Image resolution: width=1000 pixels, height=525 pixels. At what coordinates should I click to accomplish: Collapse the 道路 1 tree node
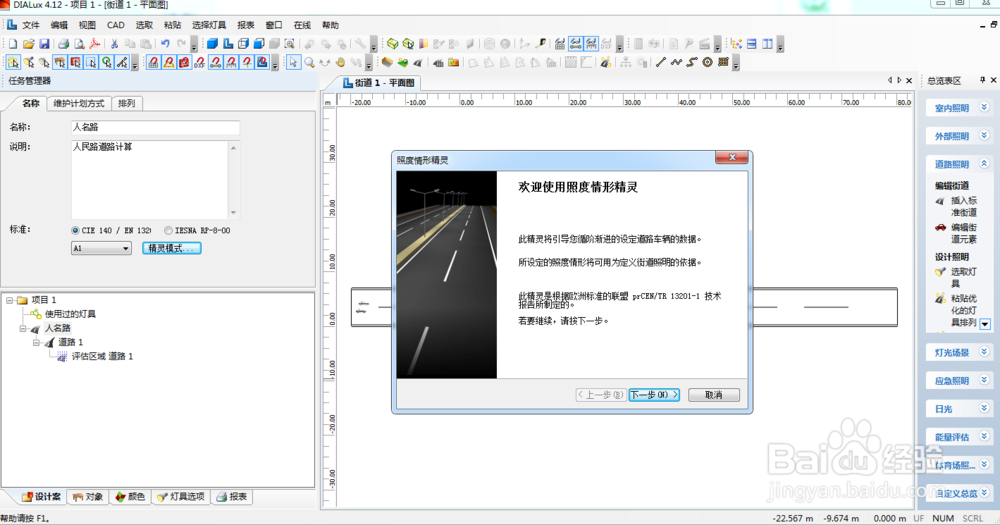(x=36, y=343)
